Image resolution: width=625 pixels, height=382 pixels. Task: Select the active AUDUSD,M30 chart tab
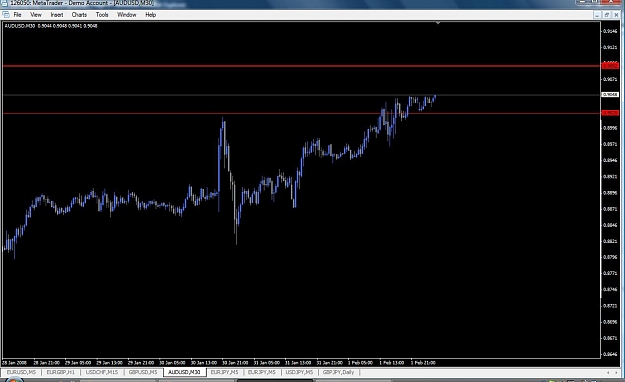coord(185,372)
